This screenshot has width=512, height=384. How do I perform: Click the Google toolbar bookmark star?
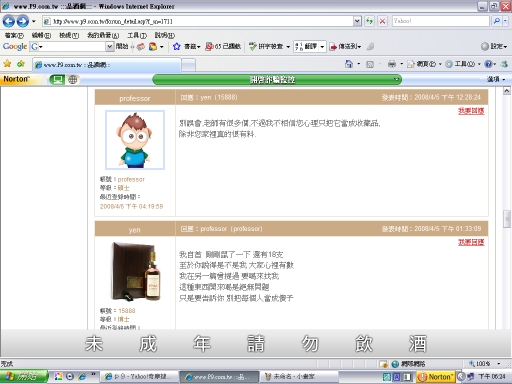click(177, 47)
